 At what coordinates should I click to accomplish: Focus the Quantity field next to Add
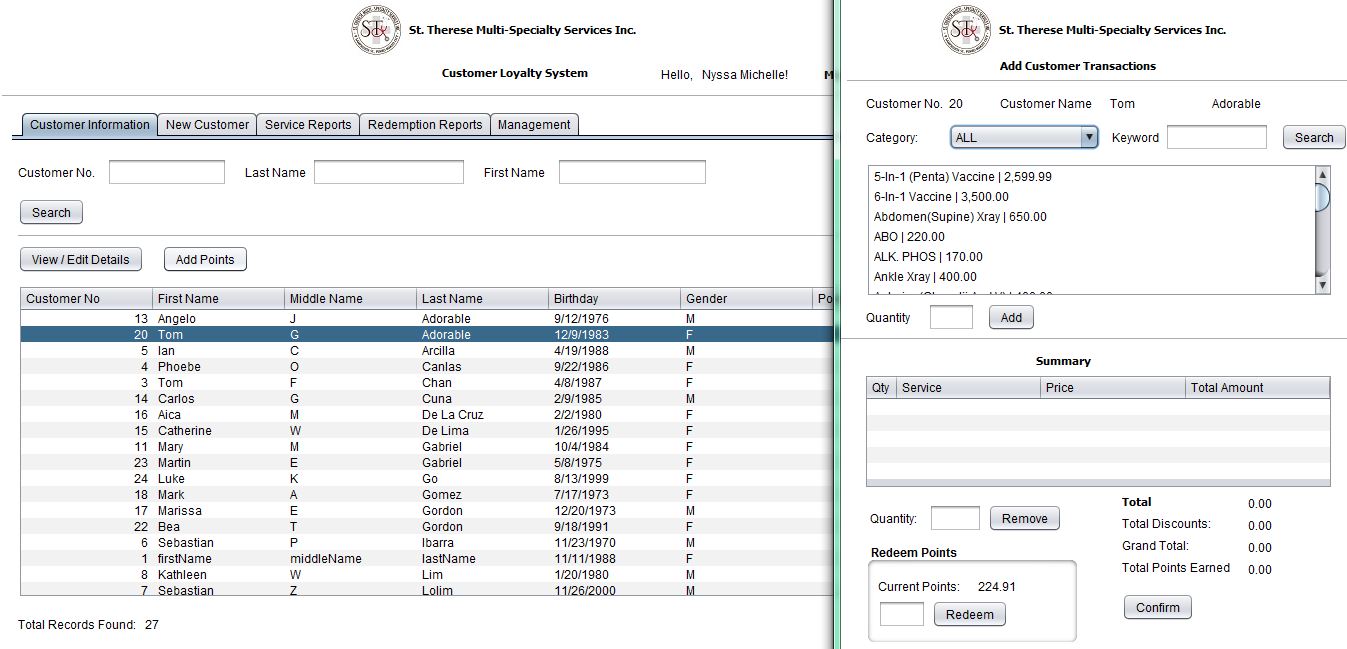[951, 317]
